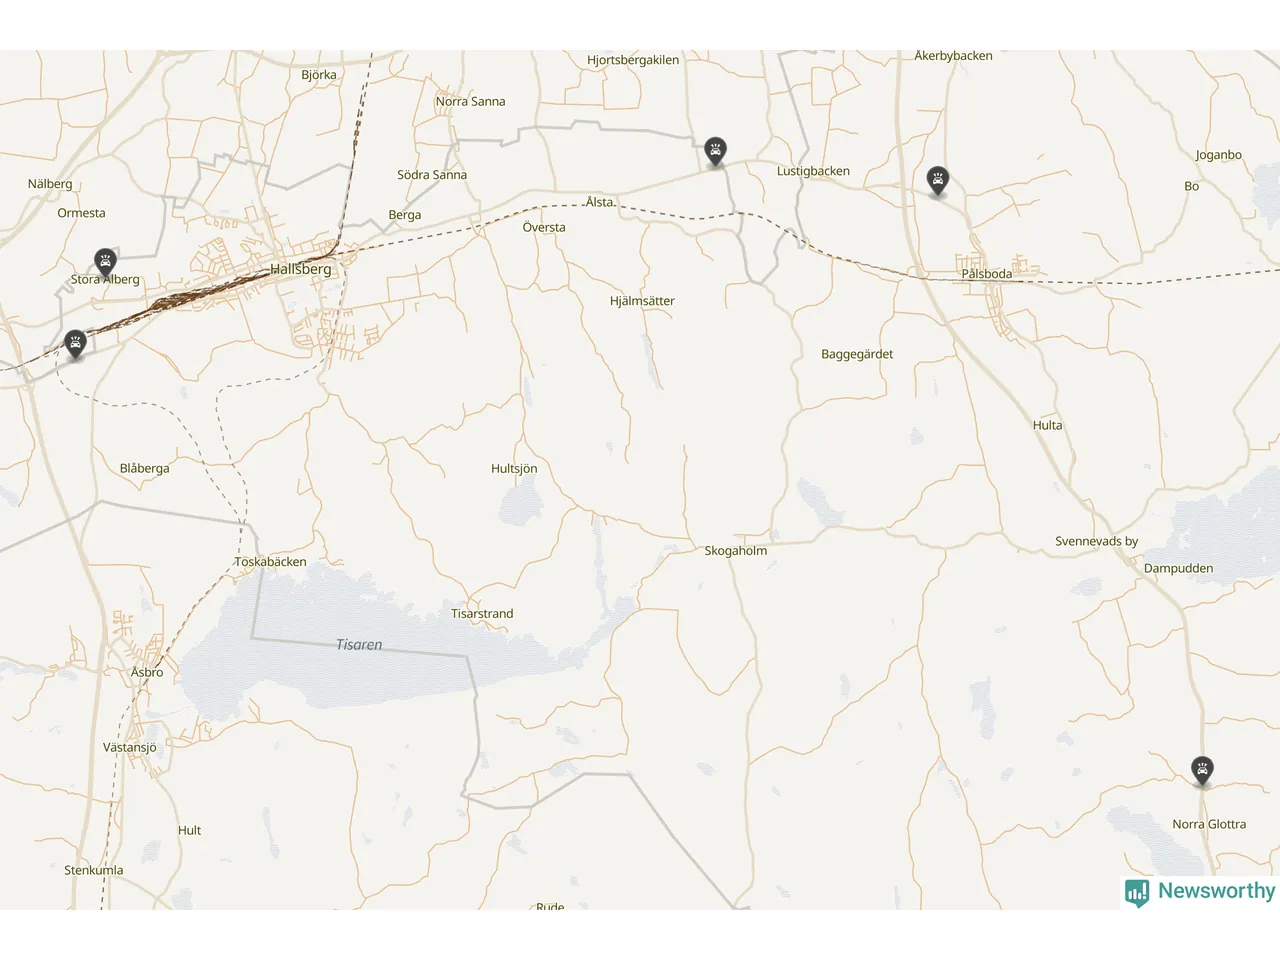Click the Hjälmsätter label
Screen dimensions: 1280x960
tap(642, 301)
